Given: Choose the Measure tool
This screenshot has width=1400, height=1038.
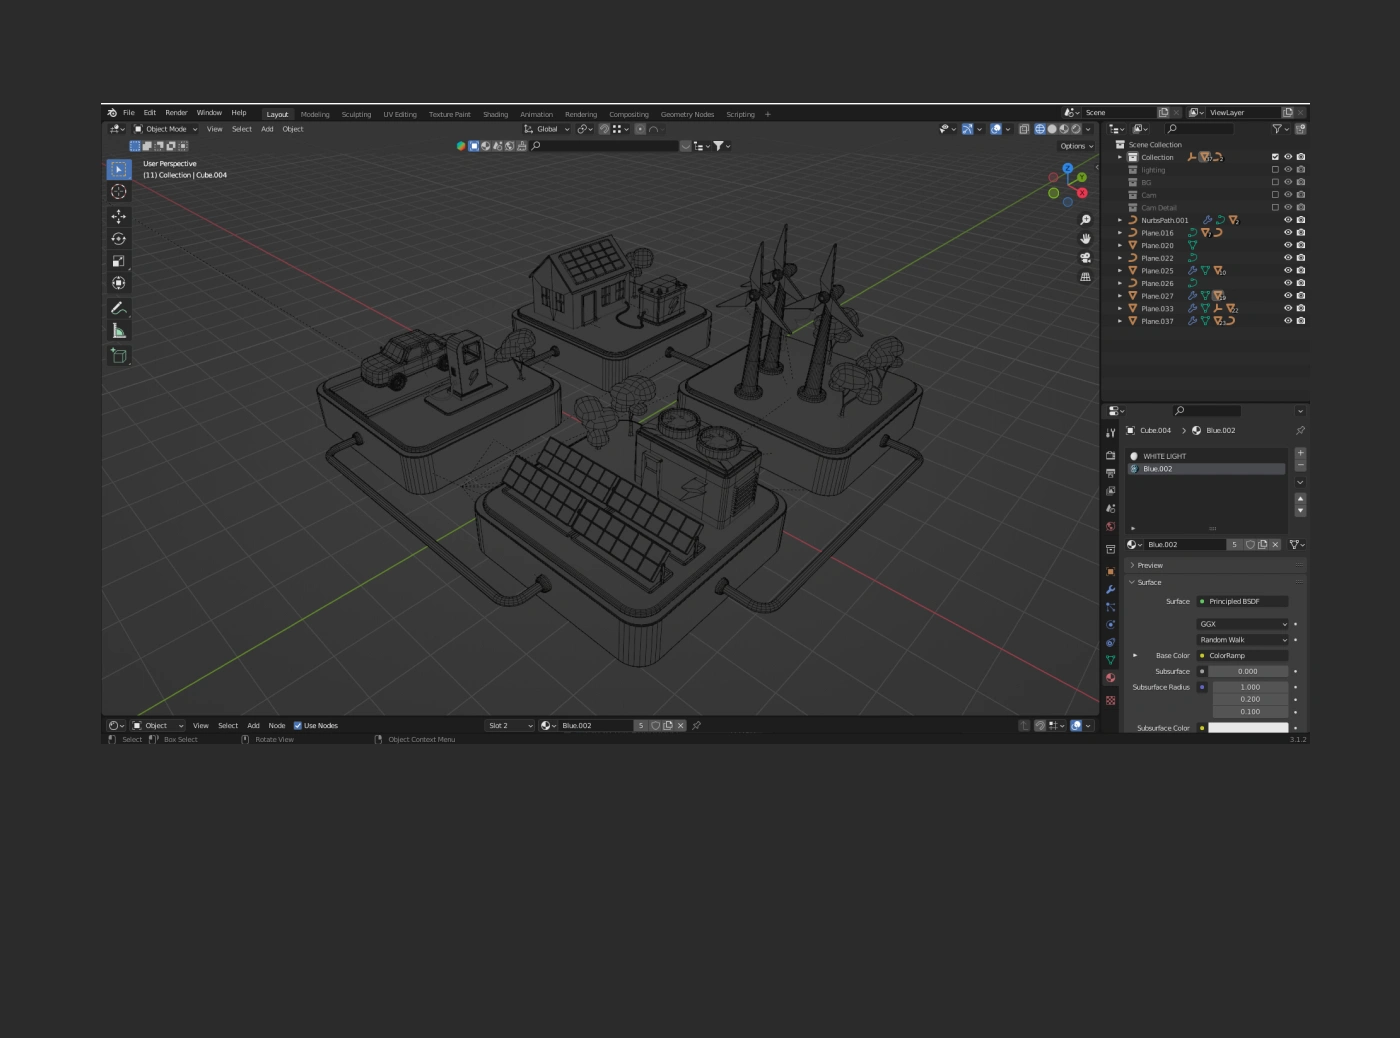Looking at the screenshot, I should [x=119, y=331].
